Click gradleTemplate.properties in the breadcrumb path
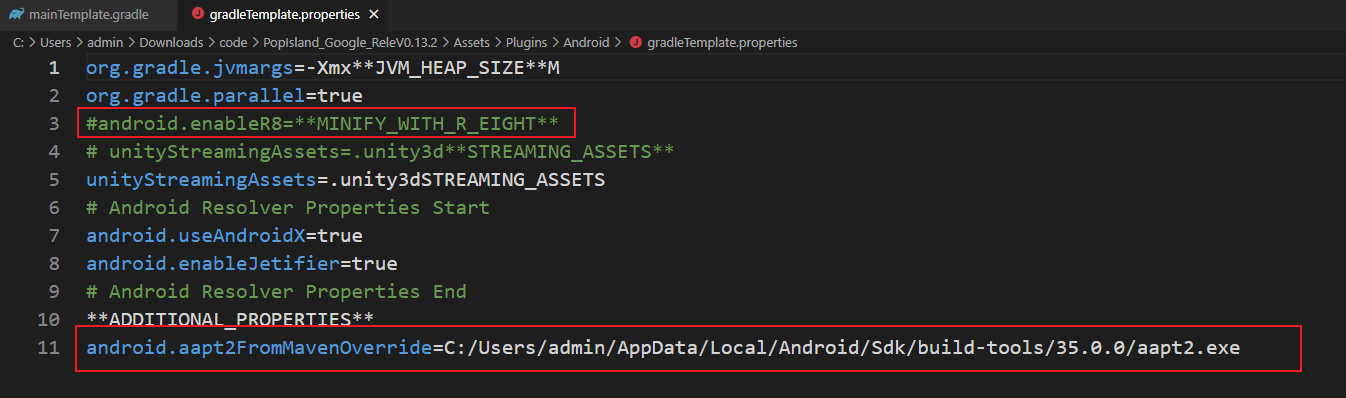Viewport: 1346px width, 398px height. tap(722, 42)
